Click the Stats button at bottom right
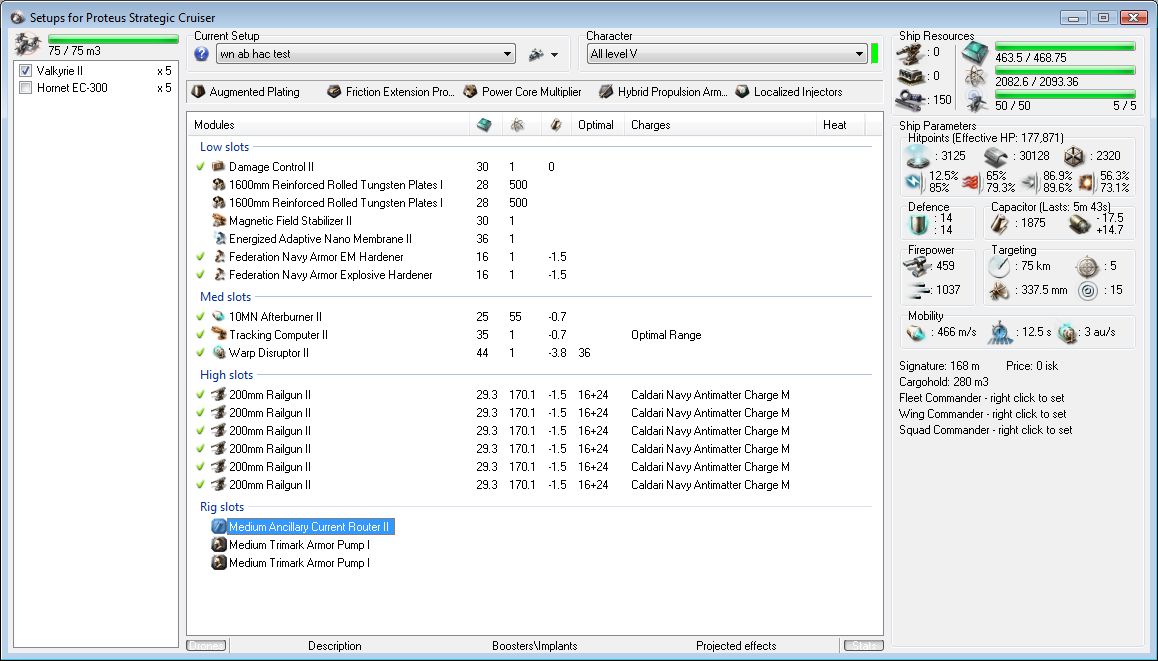Screen dimensions: 1158x661 point(863,645)
